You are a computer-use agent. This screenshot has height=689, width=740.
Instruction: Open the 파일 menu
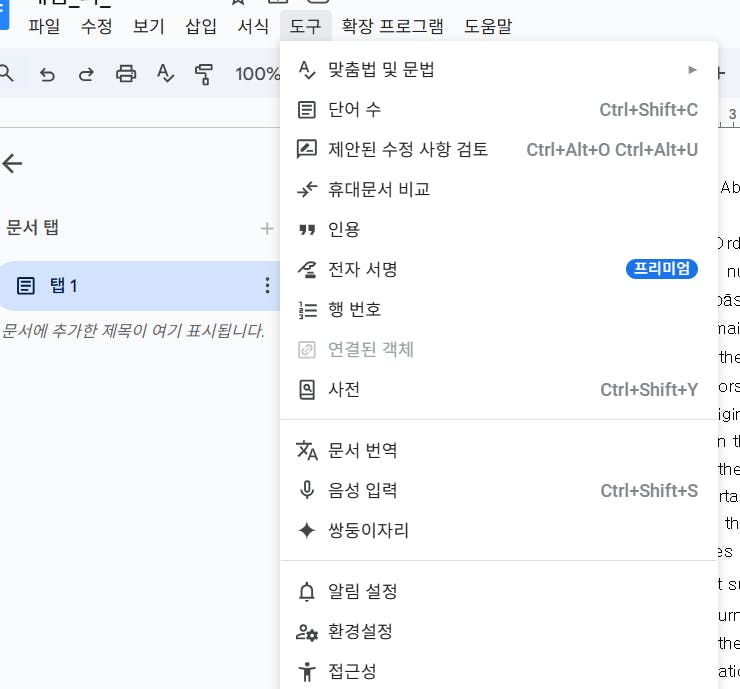click(x=44, y=26)
